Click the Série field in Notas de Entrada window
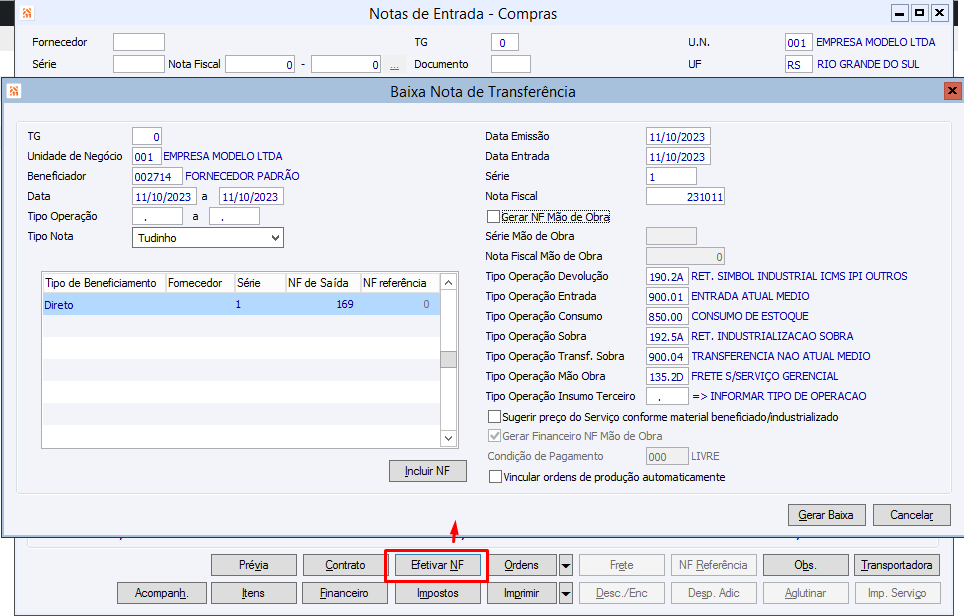The height and width of the screenshot is (616, 964). coord(139,65)
